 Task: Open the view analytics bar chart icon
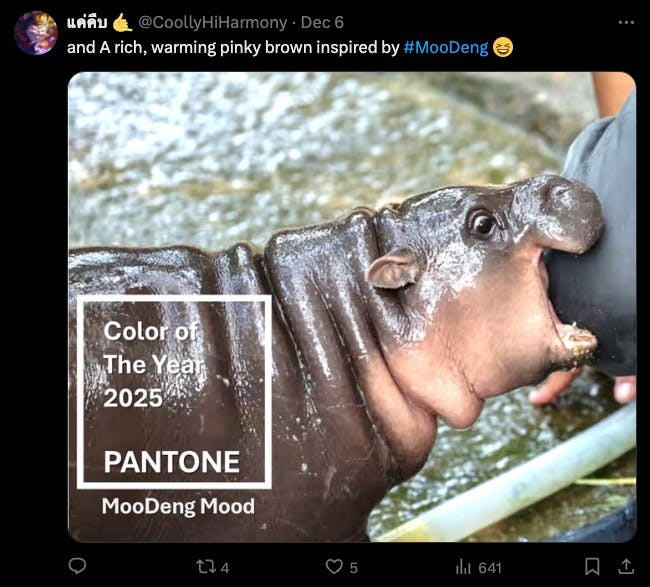(464, 566)
